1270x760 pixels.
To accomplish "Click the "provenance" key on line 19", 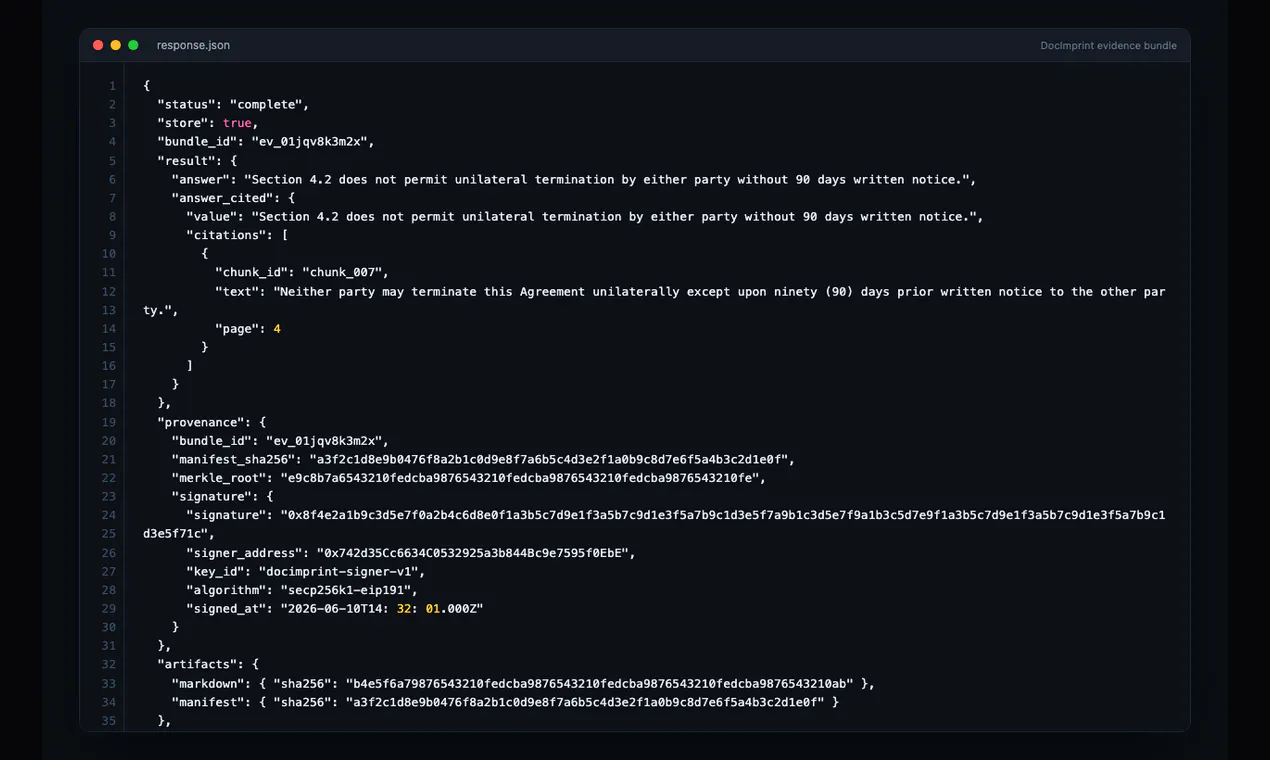I will point(197,422).
